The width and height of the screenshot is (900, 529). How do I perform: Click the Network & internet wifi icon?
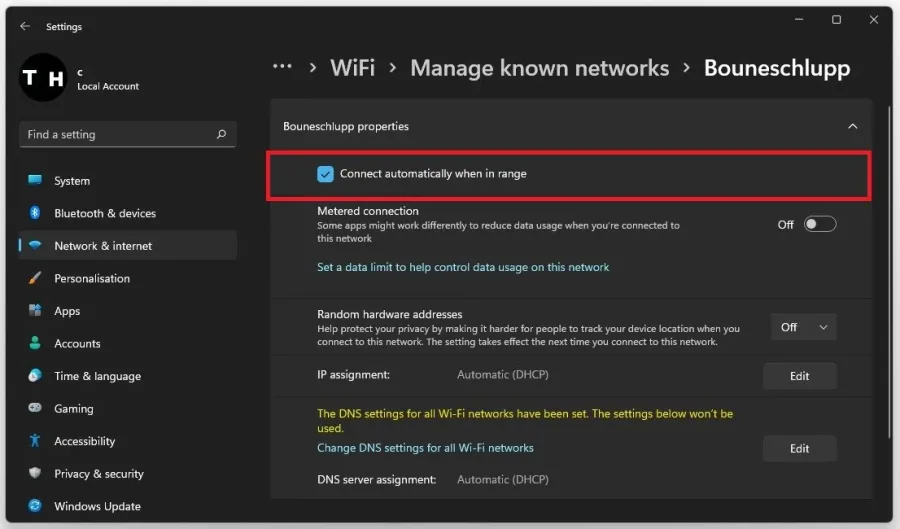click(x=35, y=245)
